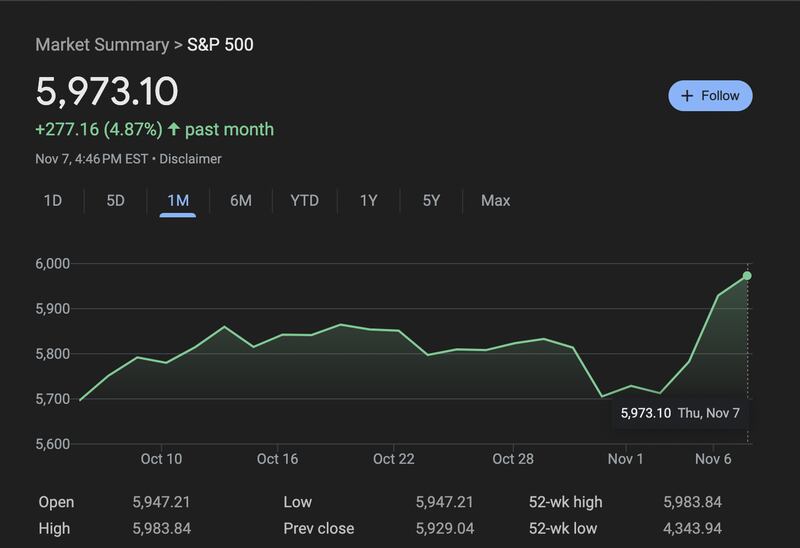Open the Market Summary breadcrumb link

click(x=102, y=45)
